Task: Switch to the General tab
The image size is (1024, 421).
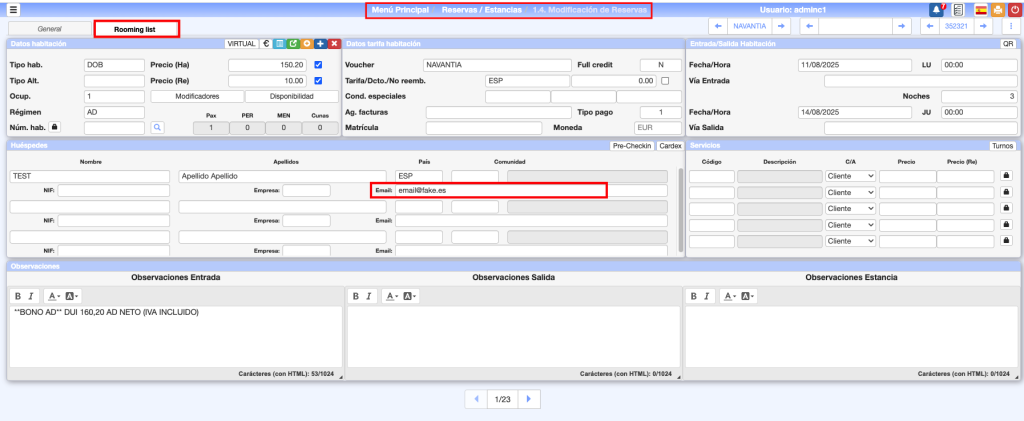Action: click(49, 29)
